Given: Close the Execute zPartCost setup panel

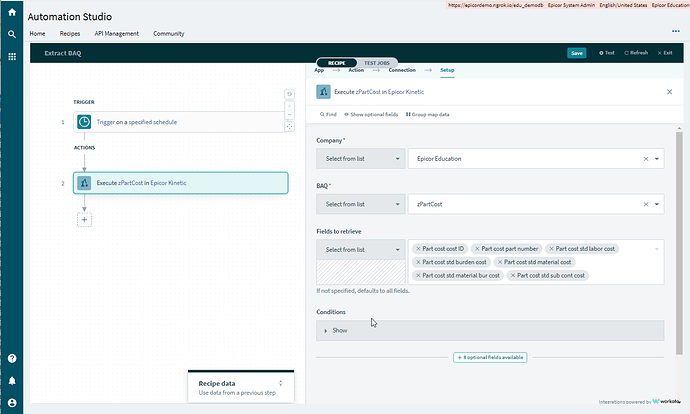Looking at the screenshot, I should tap(669, 92).
